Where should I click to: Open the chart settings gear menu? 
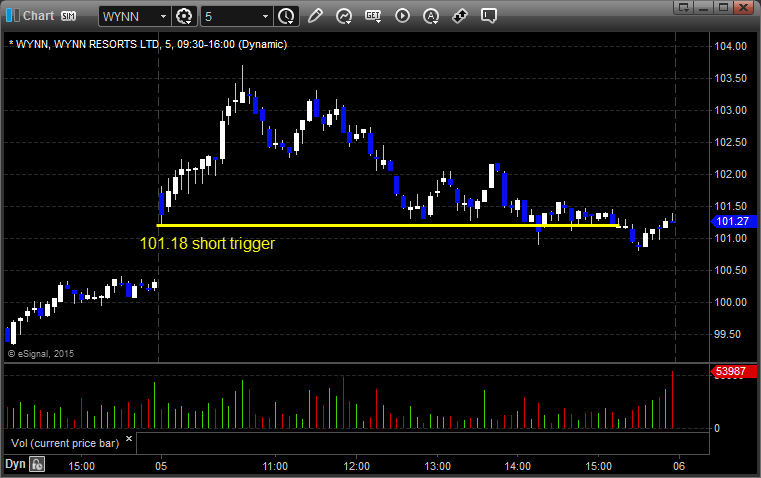tap(184, 16)
